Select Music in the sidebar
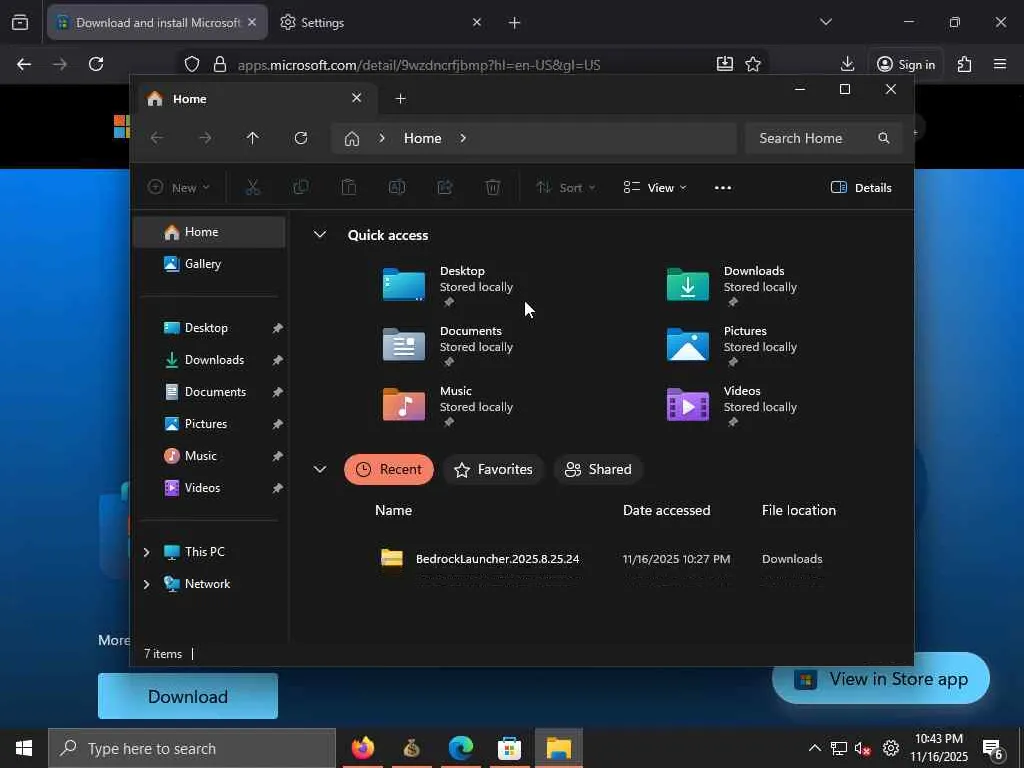1024x768 pixels. point(209,456)
